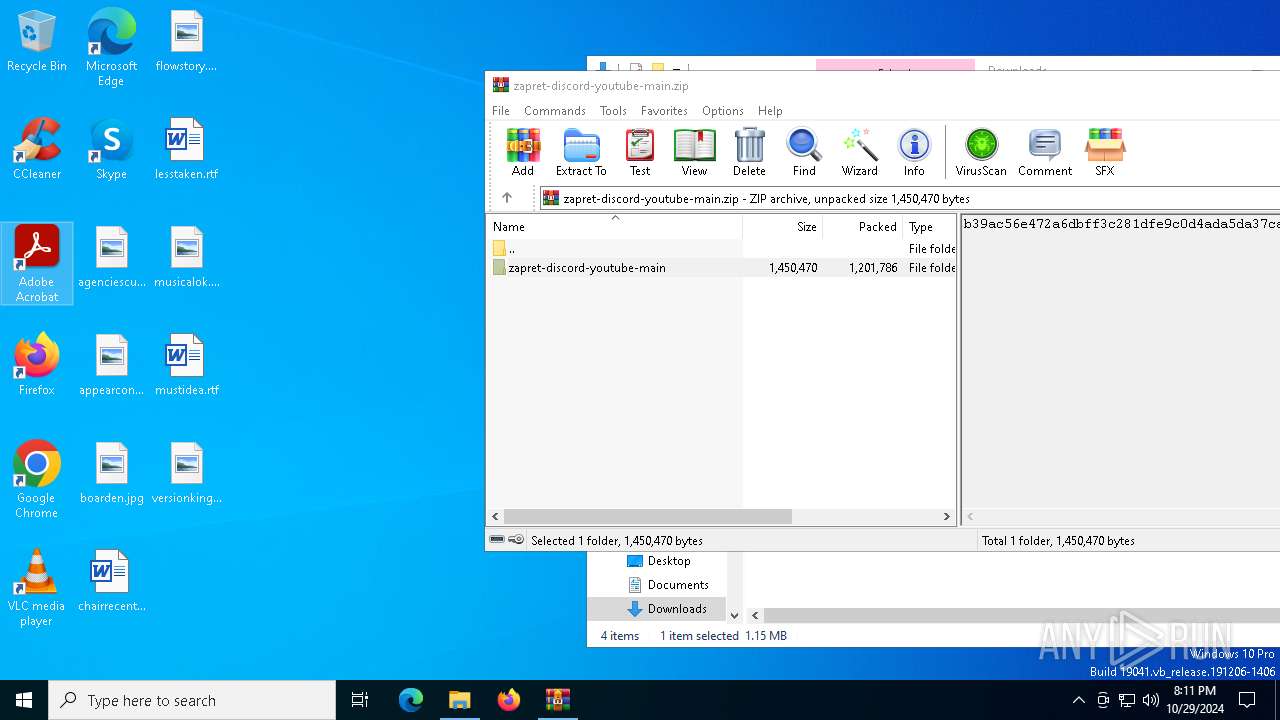The height and width of the screenshot is (720, 1280).
Task: Select lesstaken.rtf desktop file
Action: 186,150
